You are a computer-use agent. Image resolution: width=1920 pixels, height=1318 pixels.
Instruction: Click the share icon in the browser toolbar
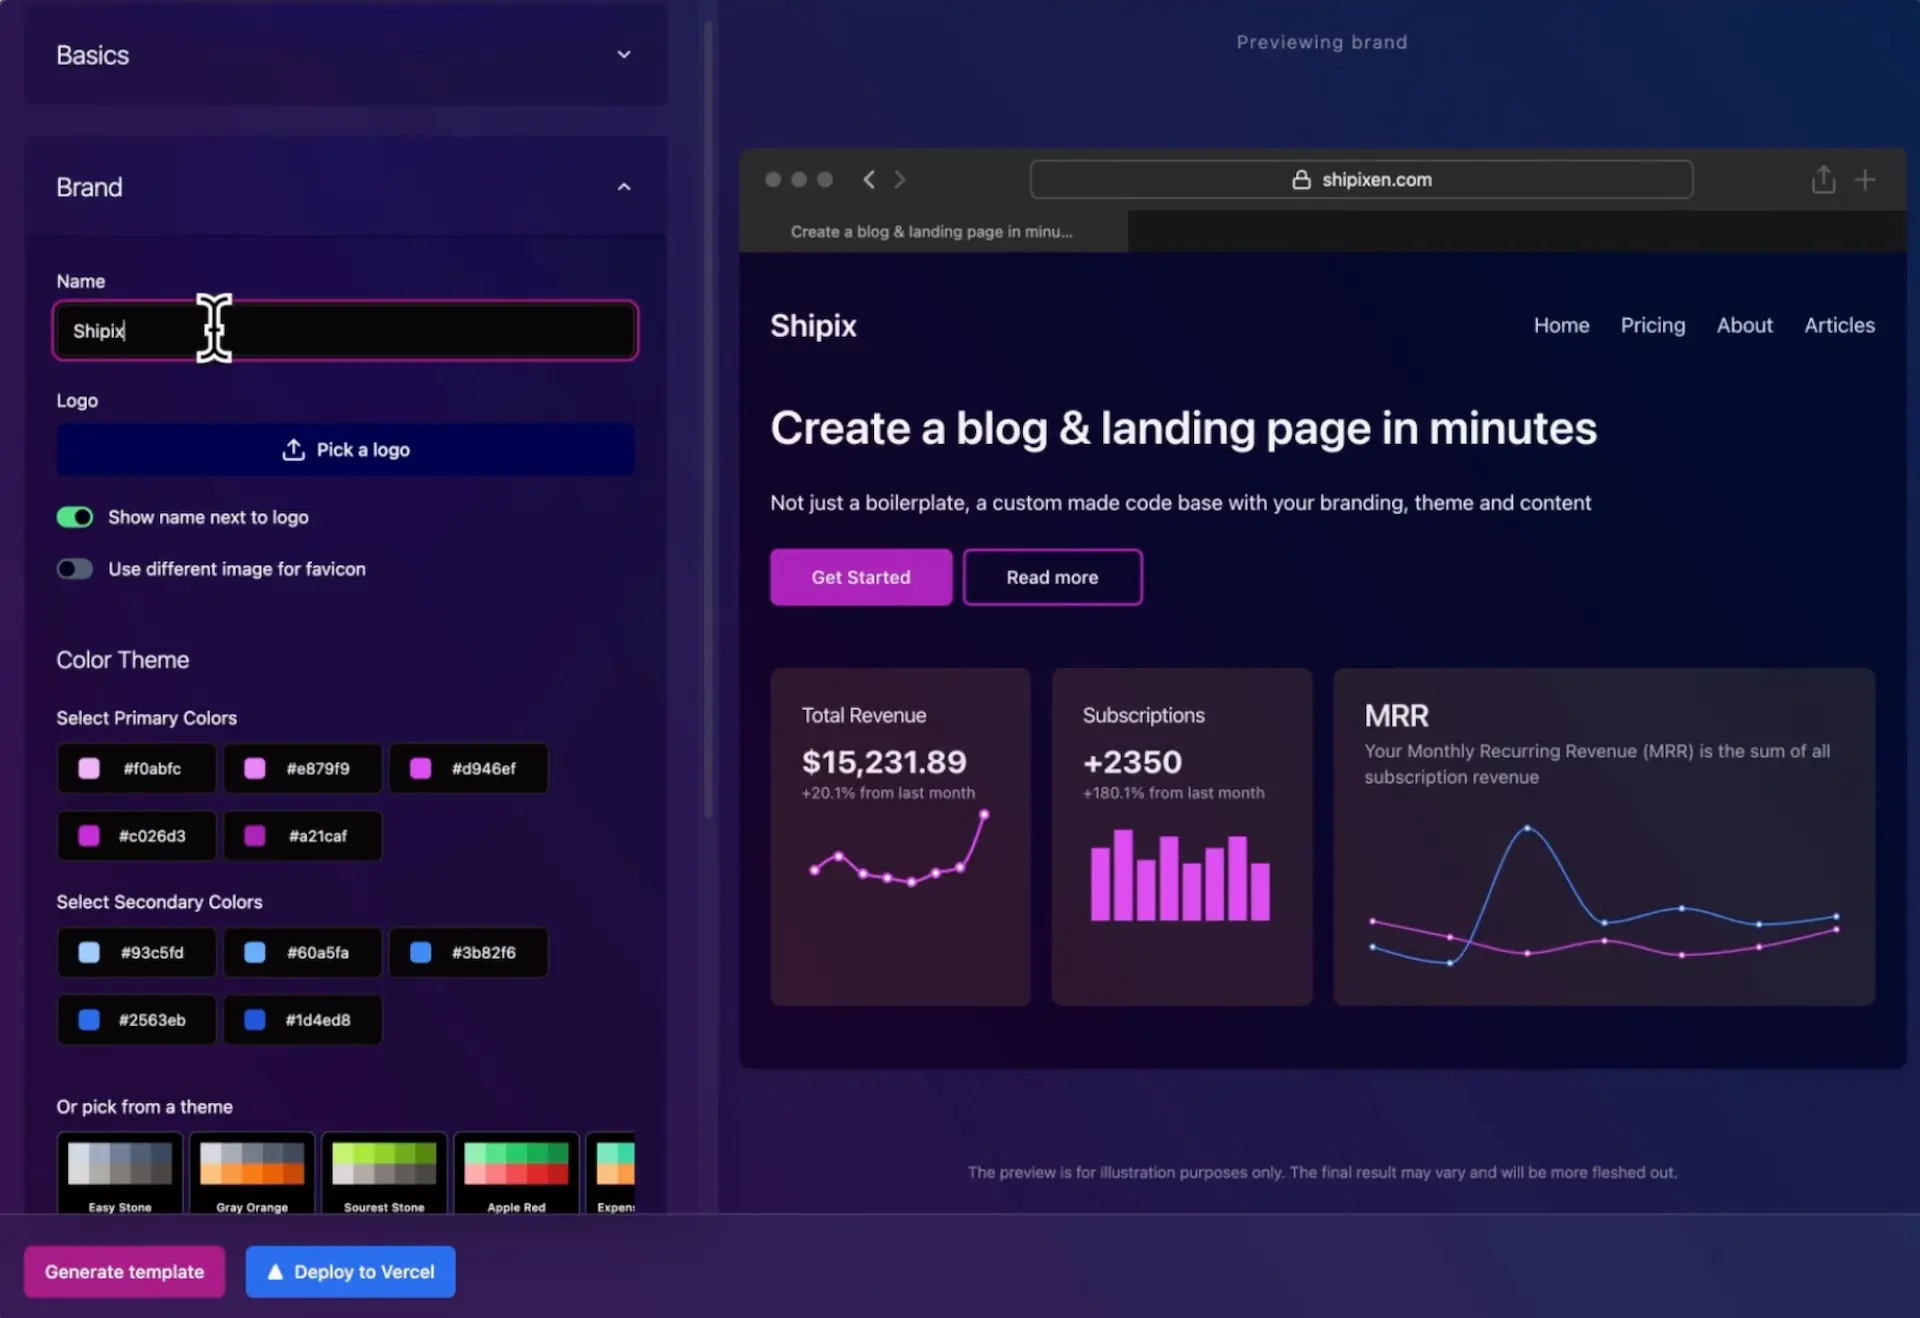(x=1822, y=179)
